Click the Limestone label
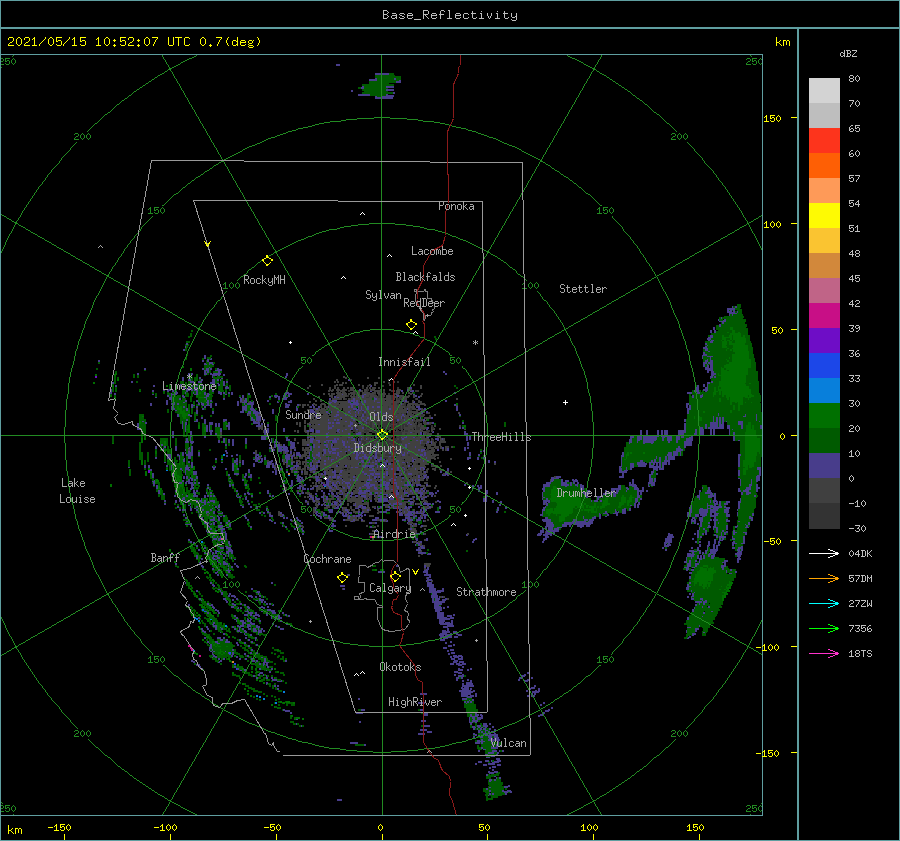 click(x=189, y=386)
